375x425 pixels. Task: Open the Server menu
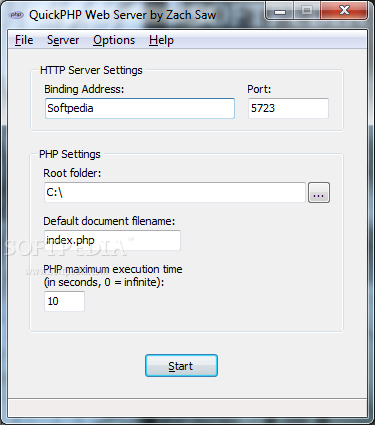click(x=63, y=40)
